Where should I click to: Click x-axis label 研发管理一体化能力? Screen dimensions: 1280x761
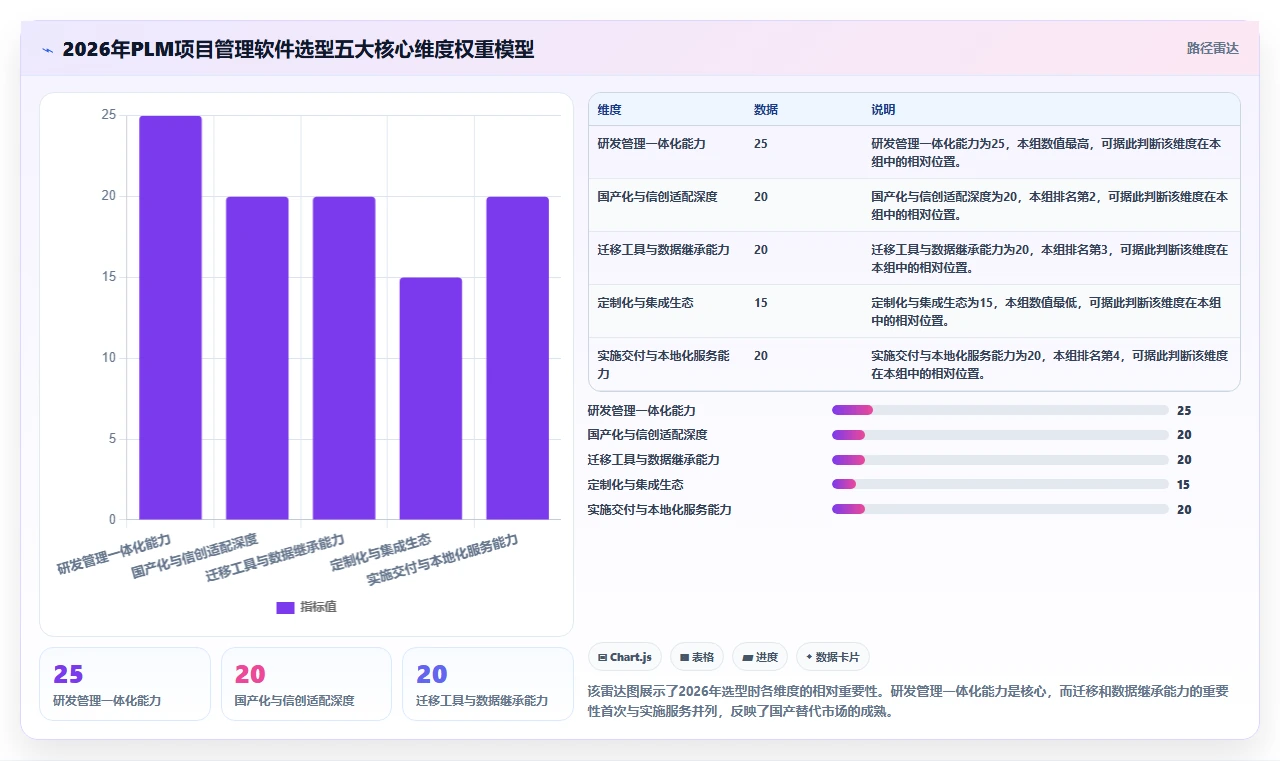click(115, 554)
